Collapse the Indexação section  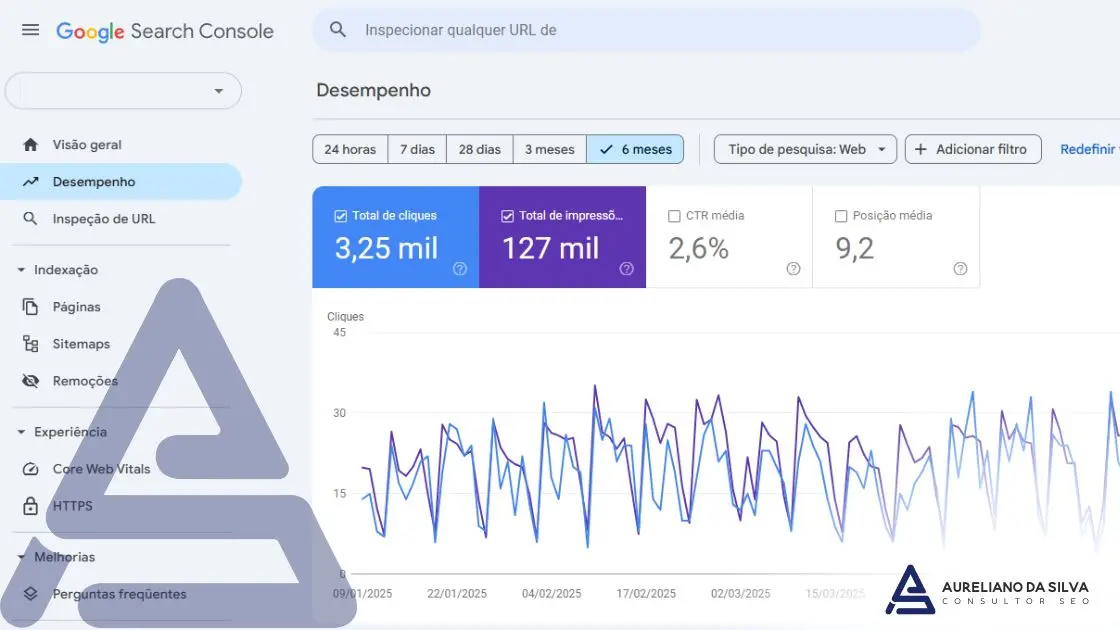point(21,270)
